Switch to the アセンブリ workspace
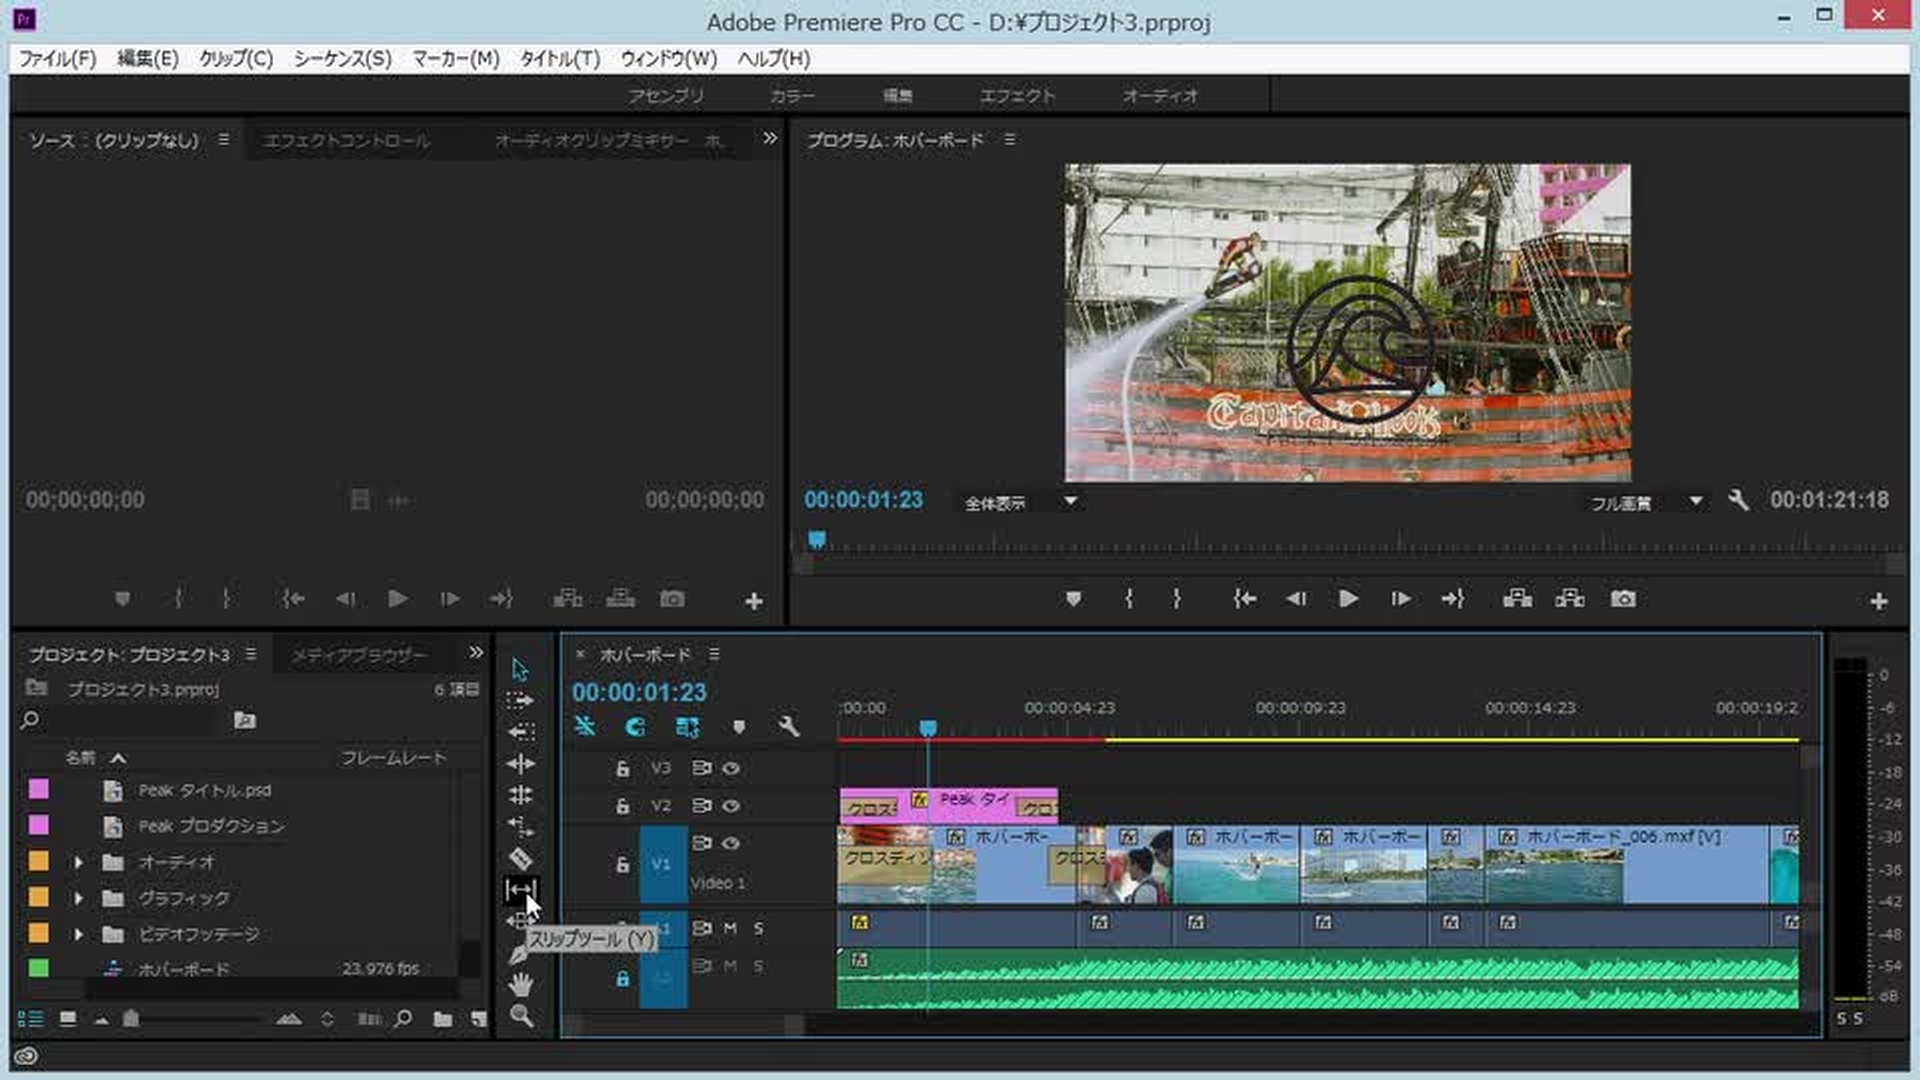The width and height of the screenshot is (1920, 1080). [x=666, y=96]
